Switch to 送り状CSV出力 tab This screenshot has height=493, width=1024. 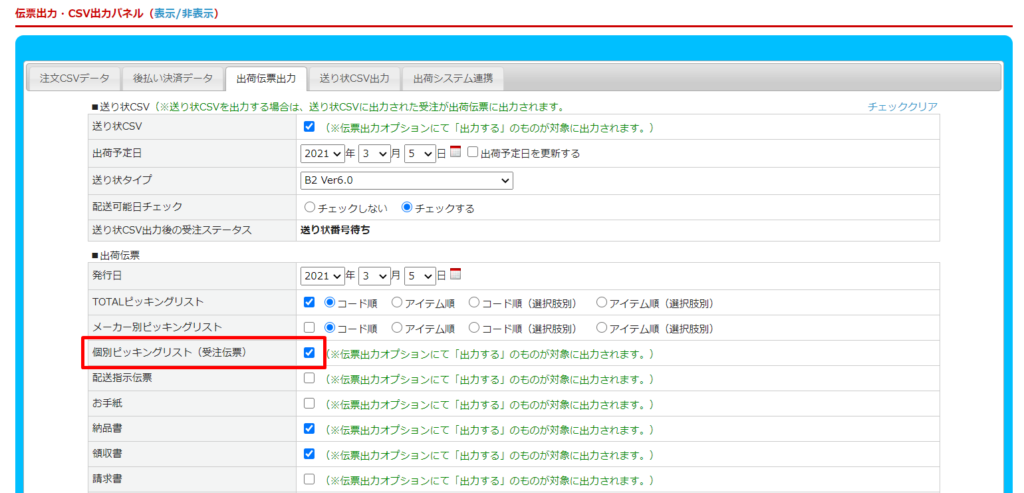pos(354,78)
